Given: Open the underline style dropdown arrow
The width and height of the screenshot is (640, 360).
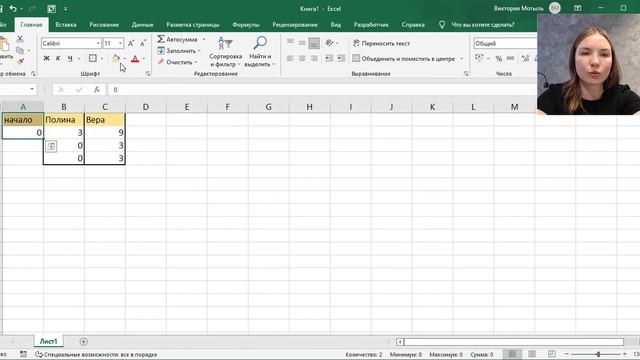Looking at the screenshot, I should [x=79, y=59].
